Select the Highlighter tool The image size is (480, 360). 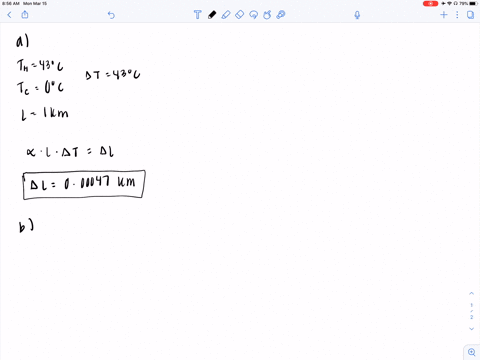pyautogui.click(x=226, y=15)
